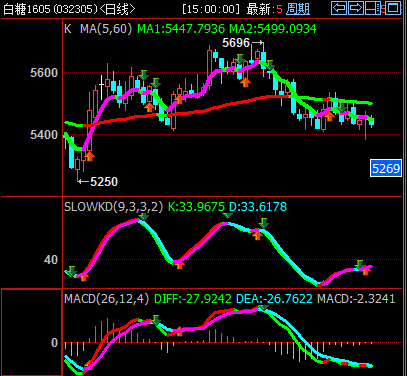Click the MA1:5447.7936 value text

click(x=181, y=29)
